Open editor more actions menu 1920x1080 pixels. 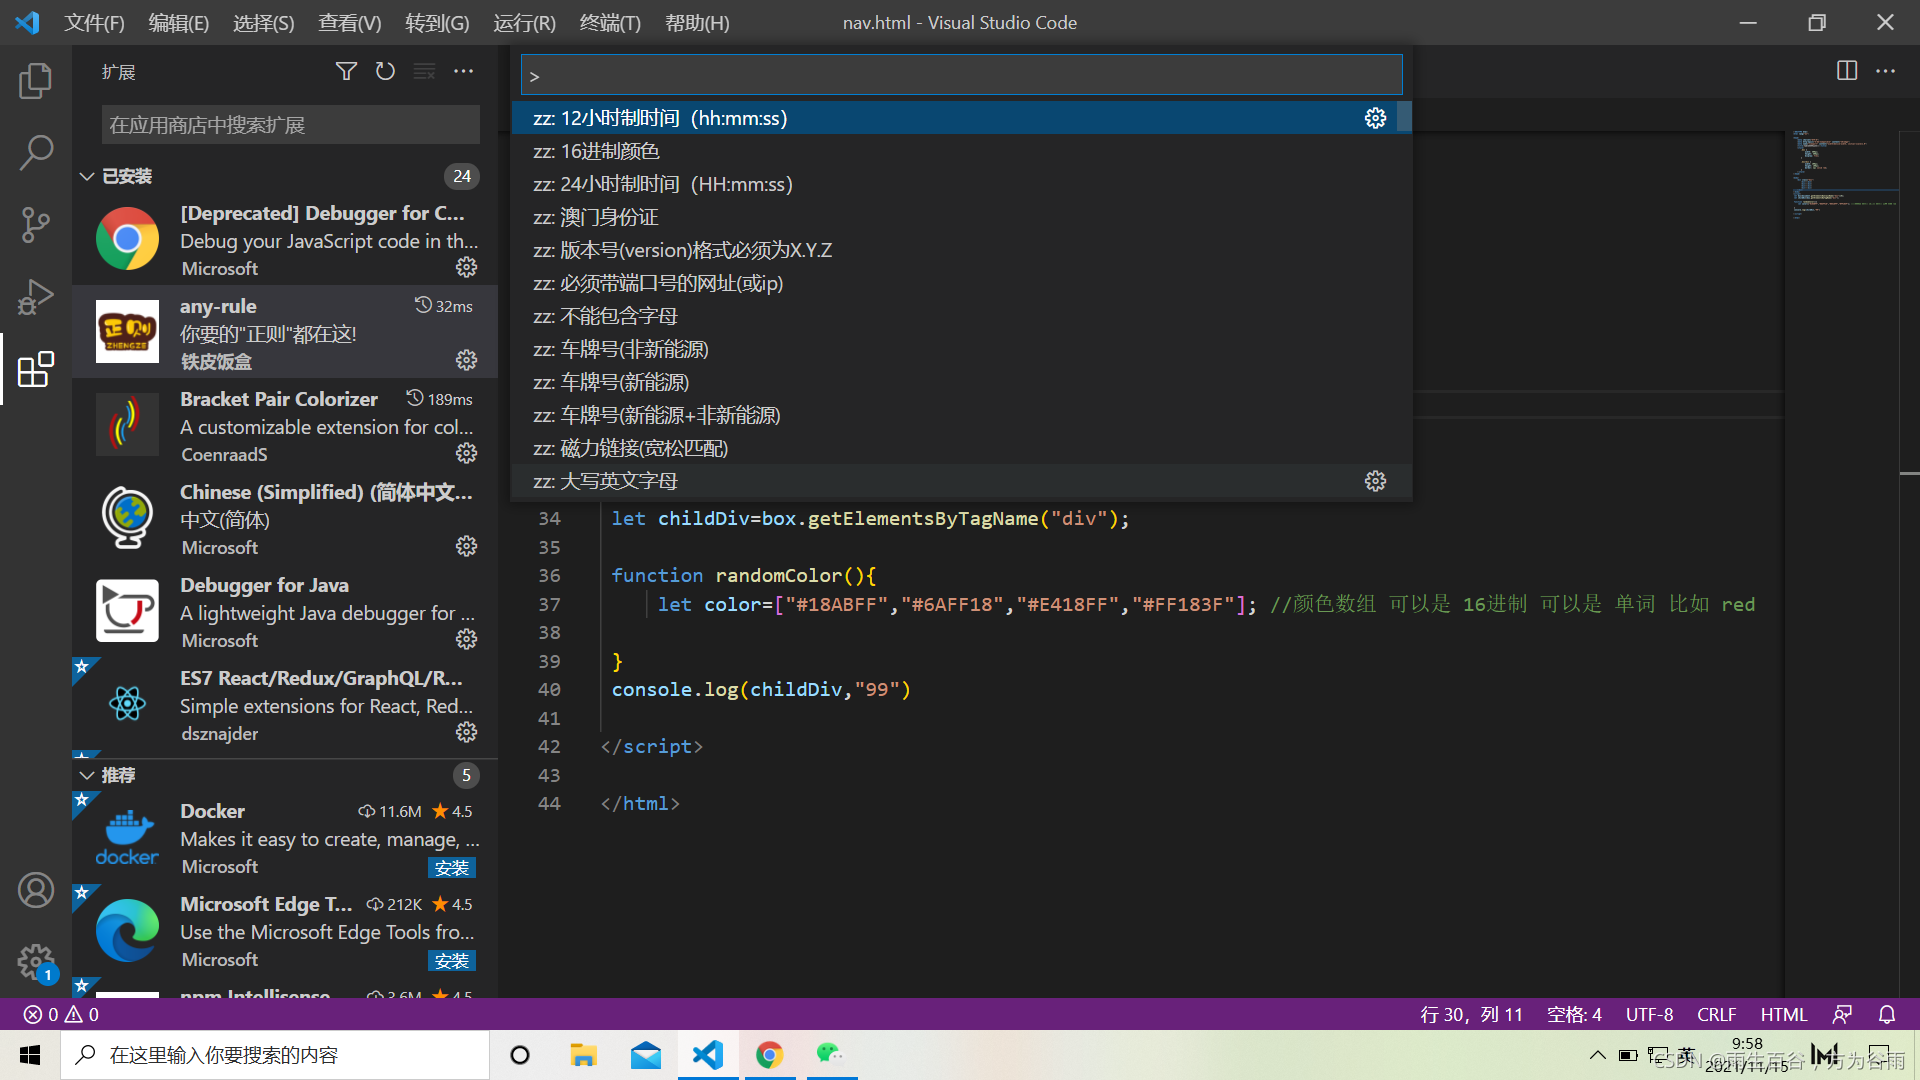(1886, 71)
